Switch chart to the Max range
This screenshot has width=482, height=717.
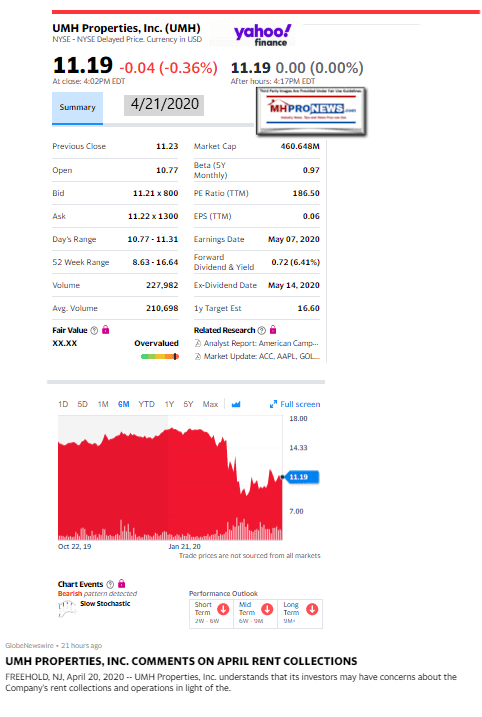pos(210,404)
